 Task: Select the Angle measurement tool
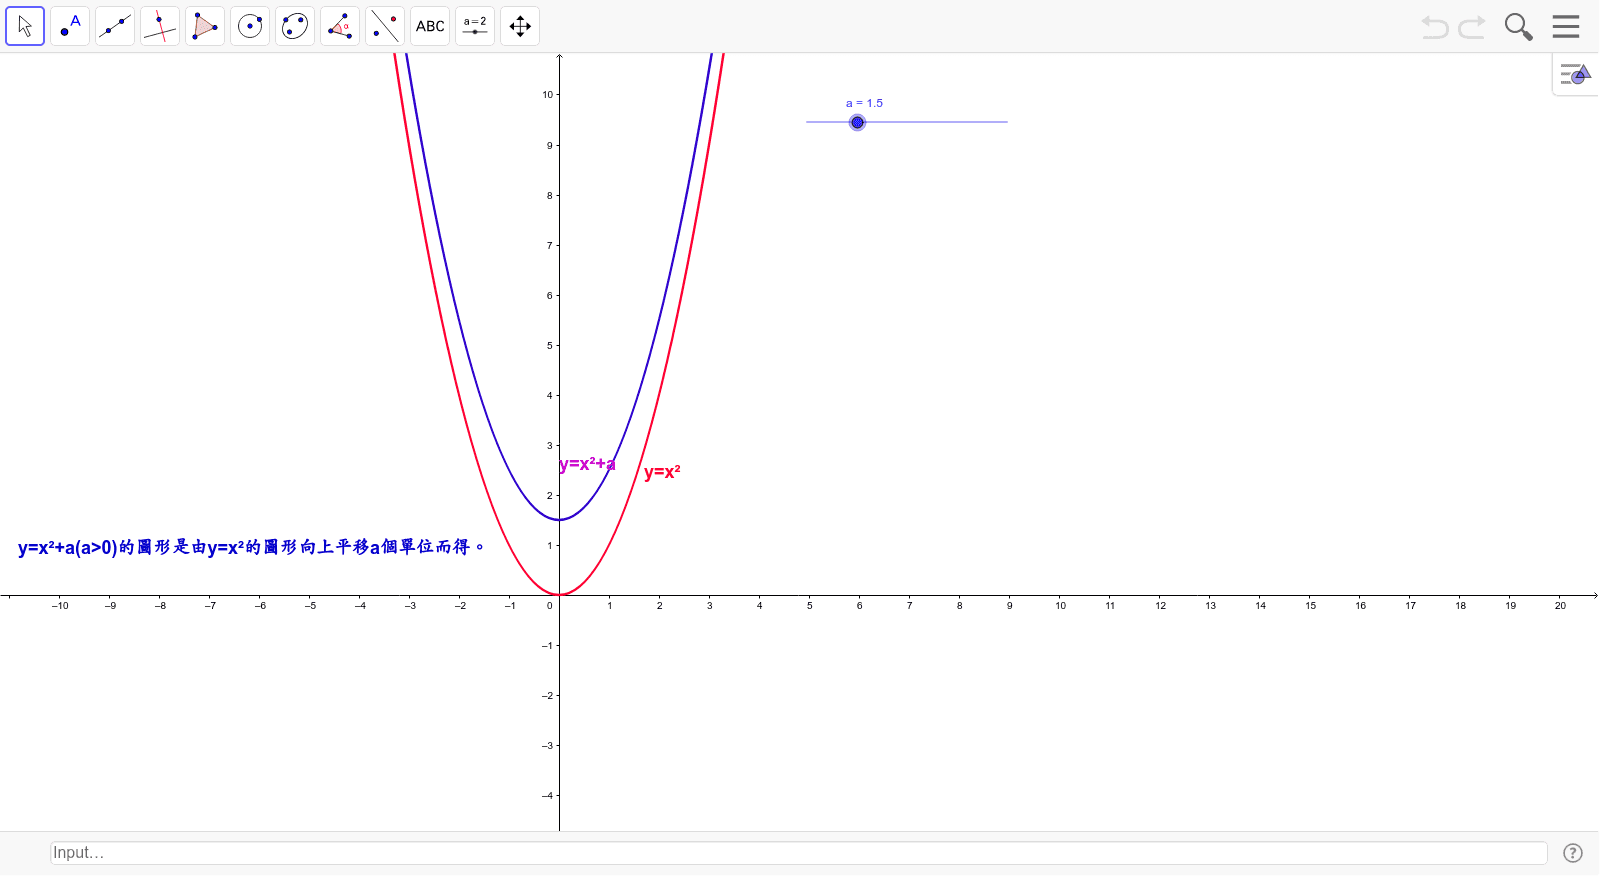[x=340, y=26]
